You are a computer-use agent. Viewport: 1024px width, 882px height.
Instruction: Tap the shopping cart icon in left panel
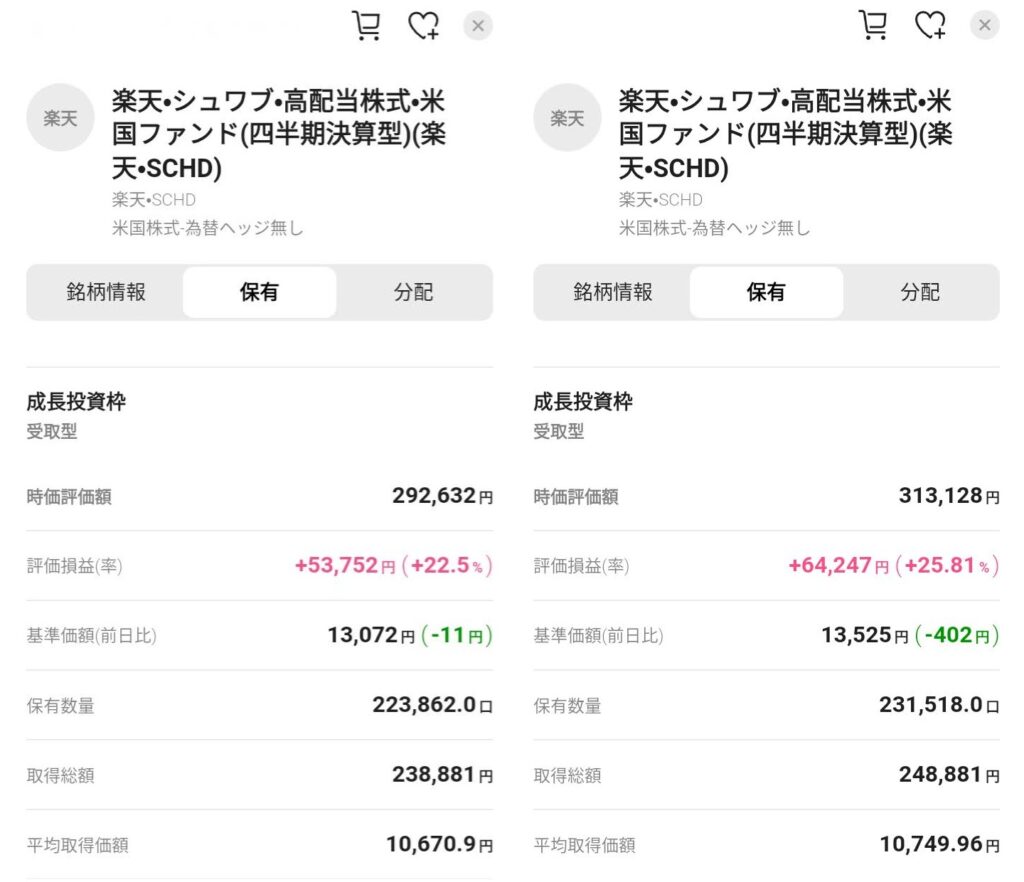[366, 25]
